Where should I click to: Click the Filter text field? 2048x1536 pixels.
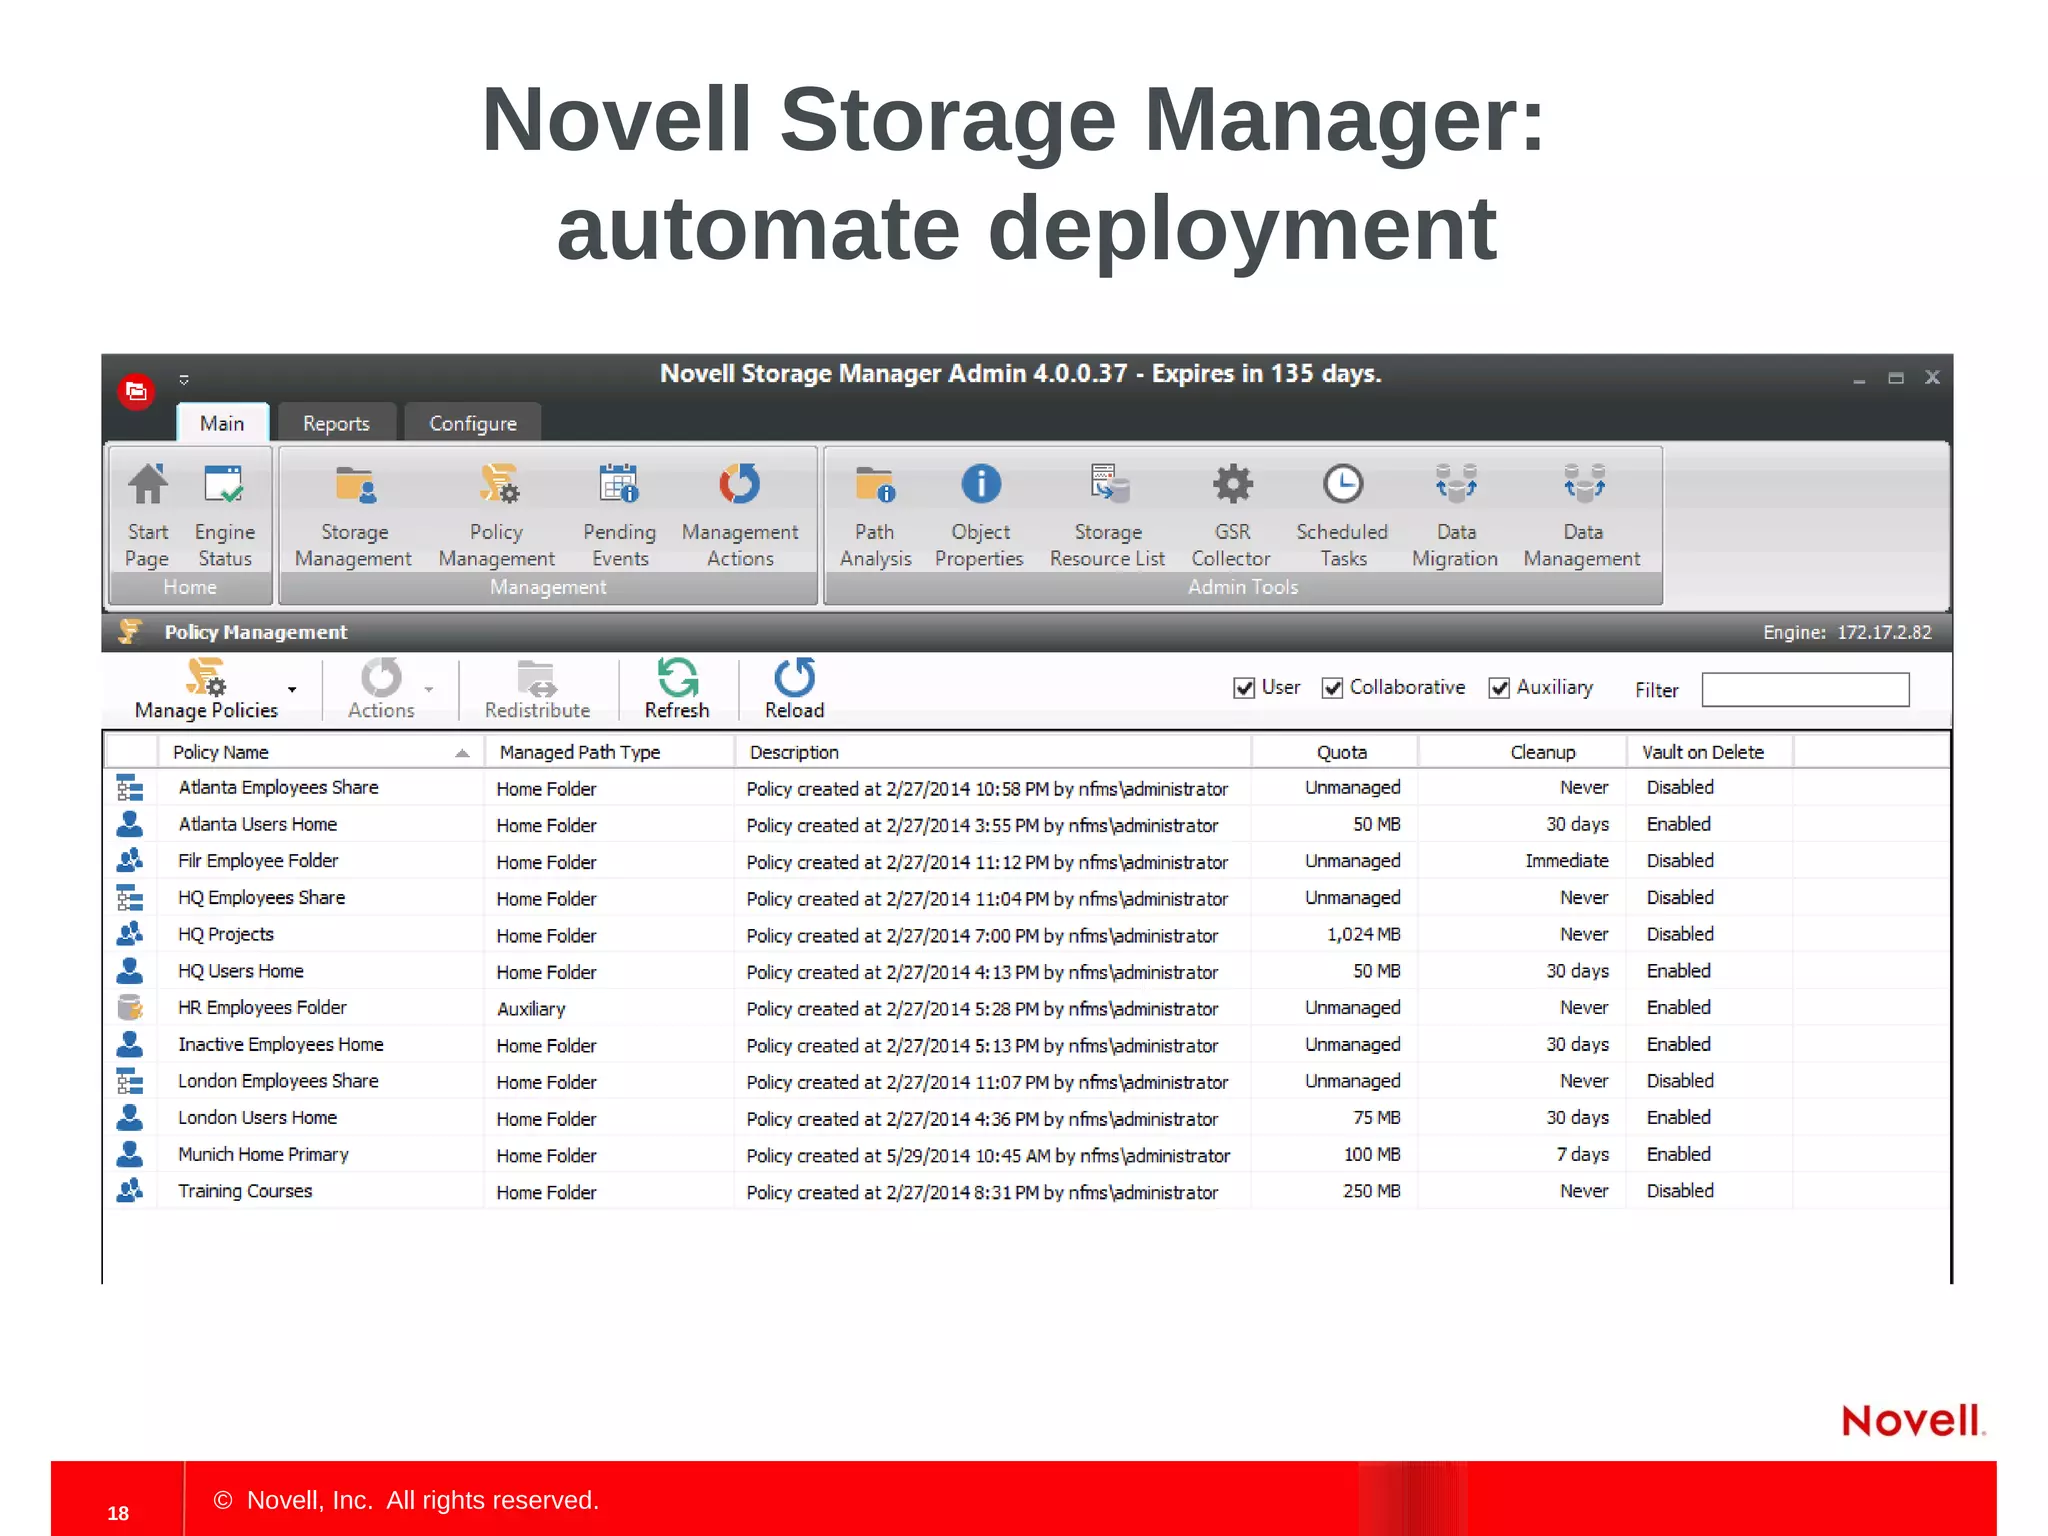[1805, 690]
